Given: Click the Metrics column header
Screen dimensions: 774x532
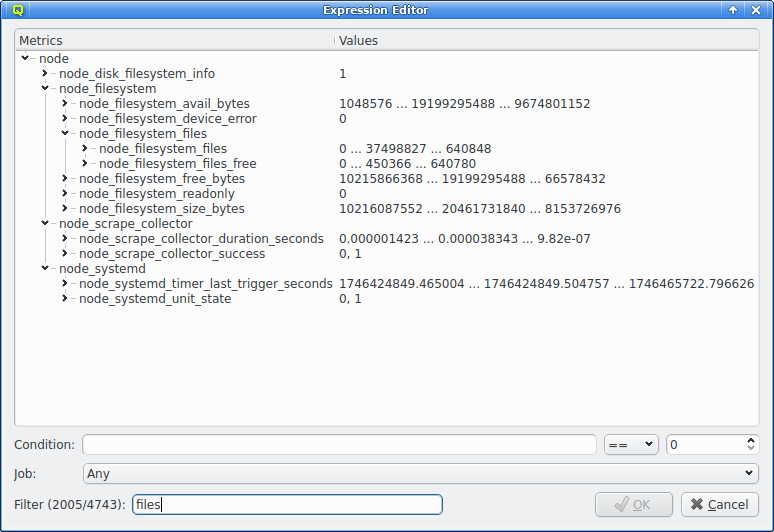Looking at the screenshot, I should click(175, 40).
